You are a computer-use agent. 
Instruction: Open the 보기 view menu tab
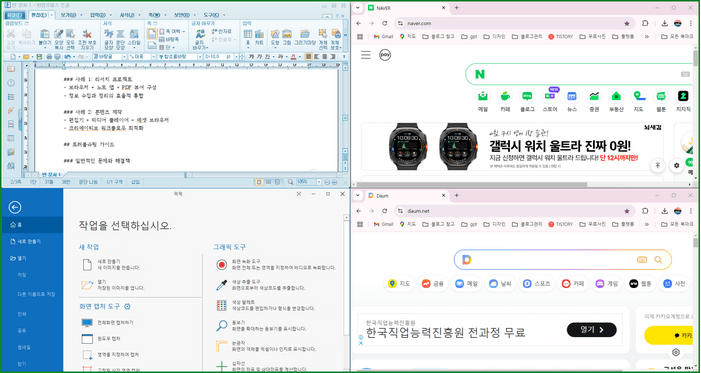(68, 15)
